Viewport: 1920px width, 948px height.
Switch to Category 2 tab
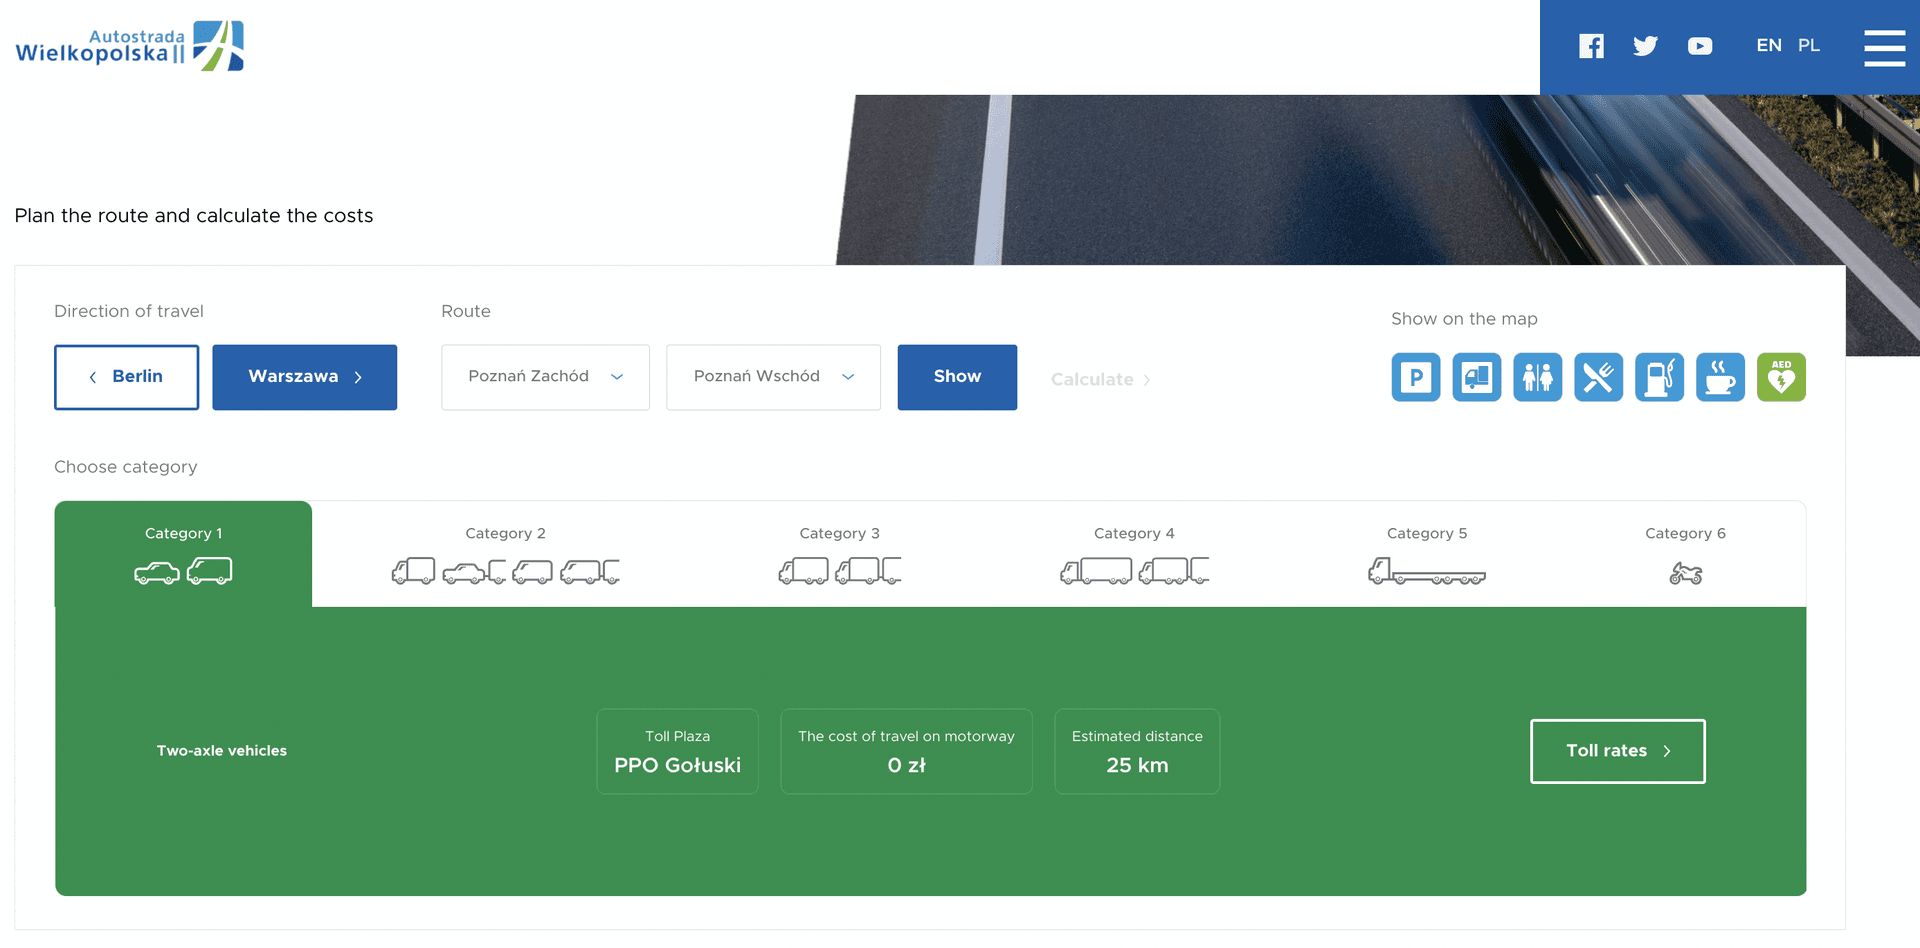pos(505,554)
